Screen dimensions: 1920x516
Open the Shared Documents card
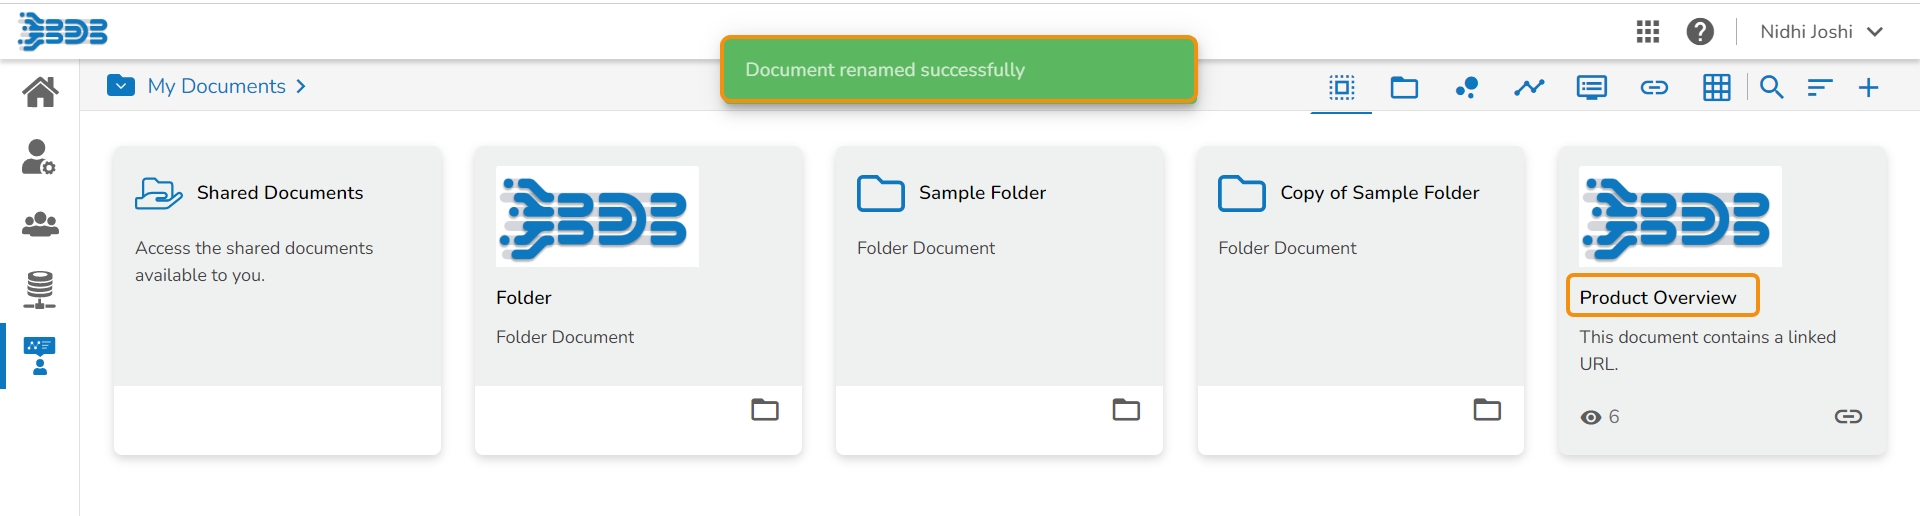point(279,193)
